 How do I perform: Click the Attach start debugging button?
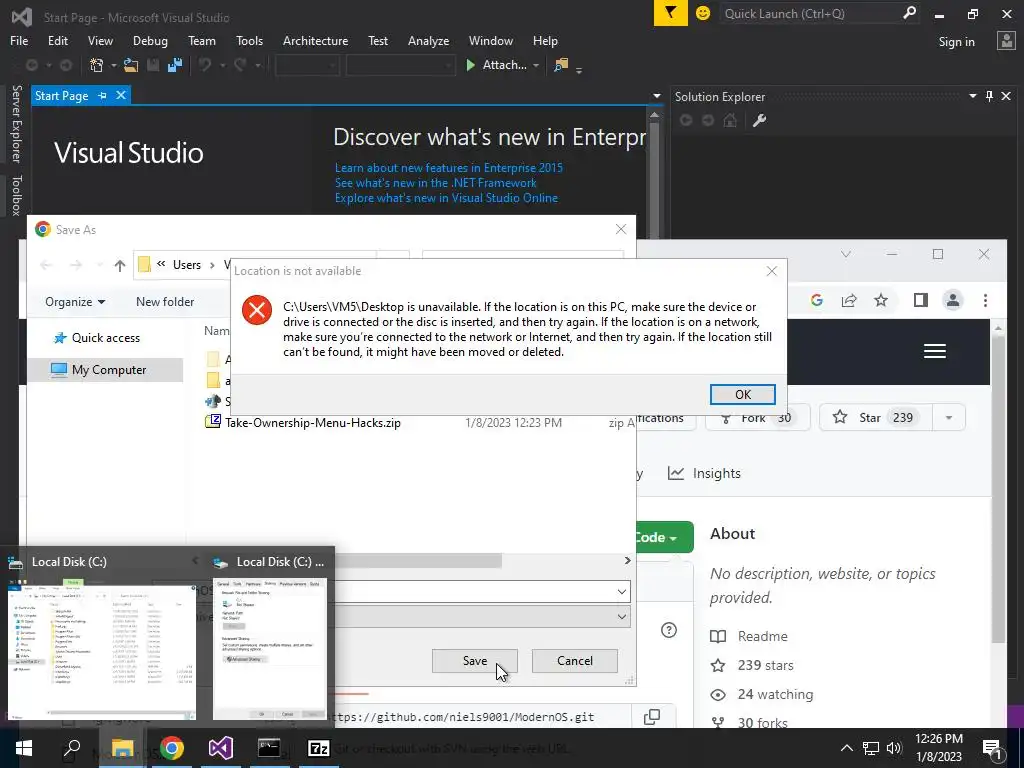(496, 65)
